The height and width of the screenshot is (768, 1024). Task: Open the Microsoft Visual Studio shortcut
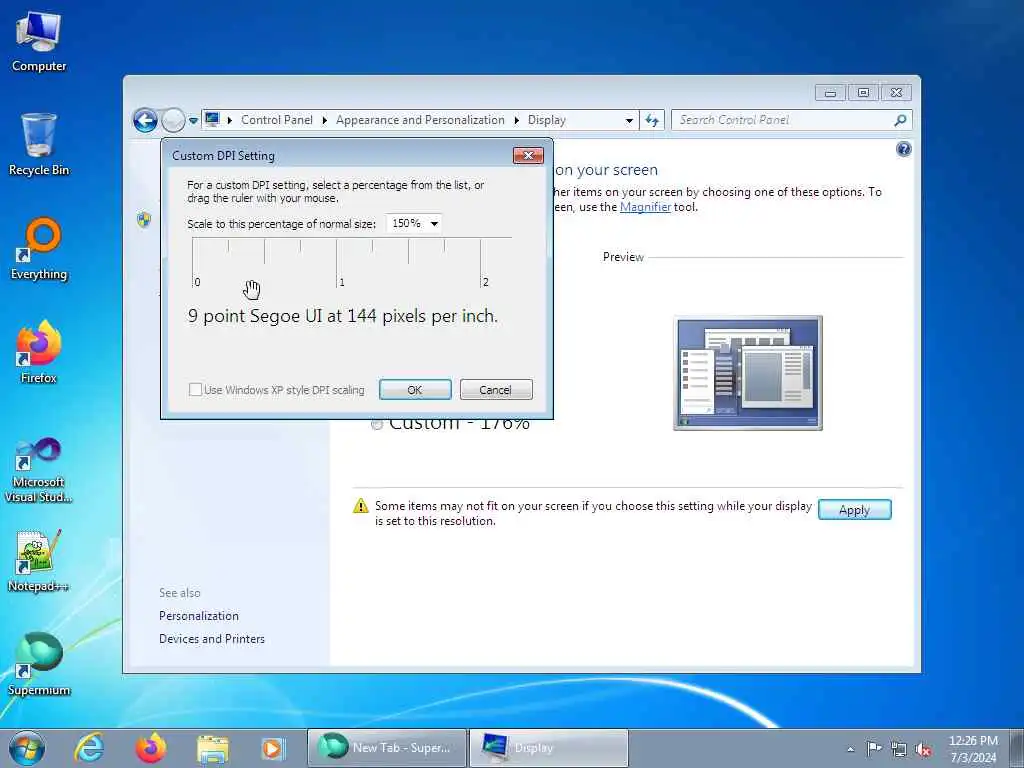coord(39,470)
